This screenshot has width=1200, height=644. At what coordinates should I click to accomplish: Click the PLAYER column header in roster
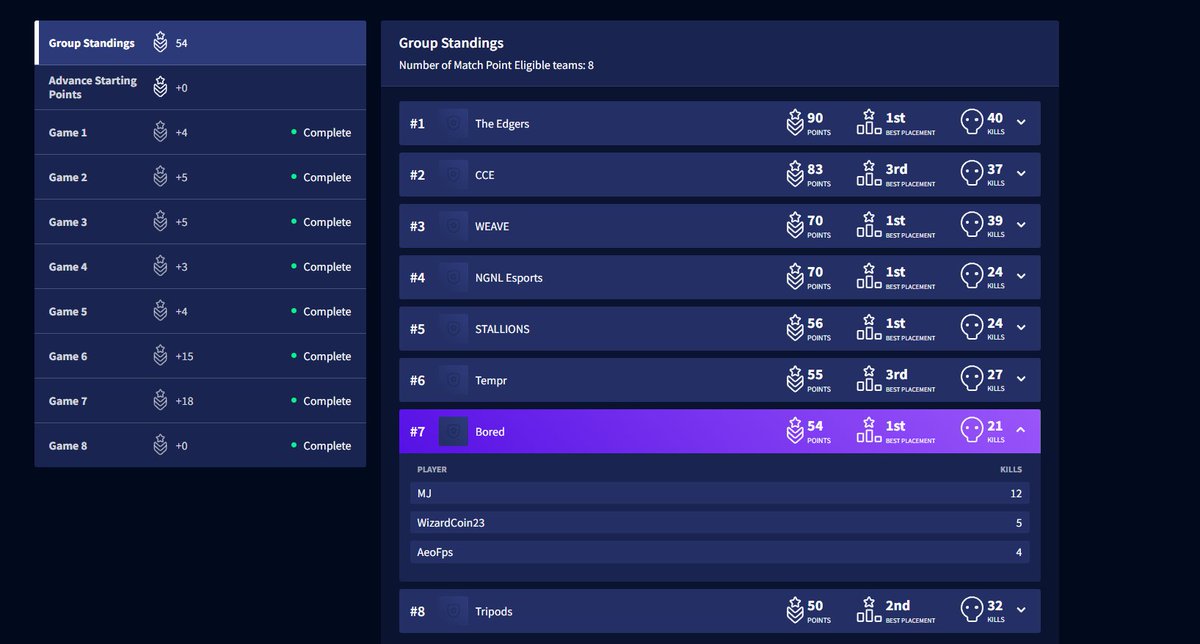point(432,469)
